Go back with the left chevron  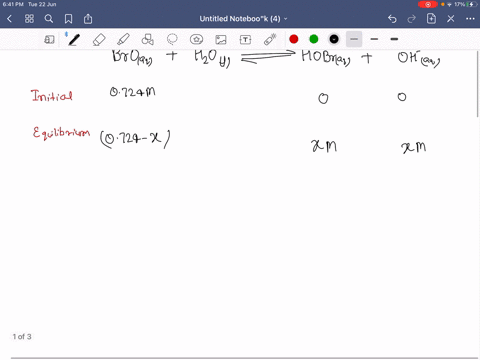click(x=9, y=19)
